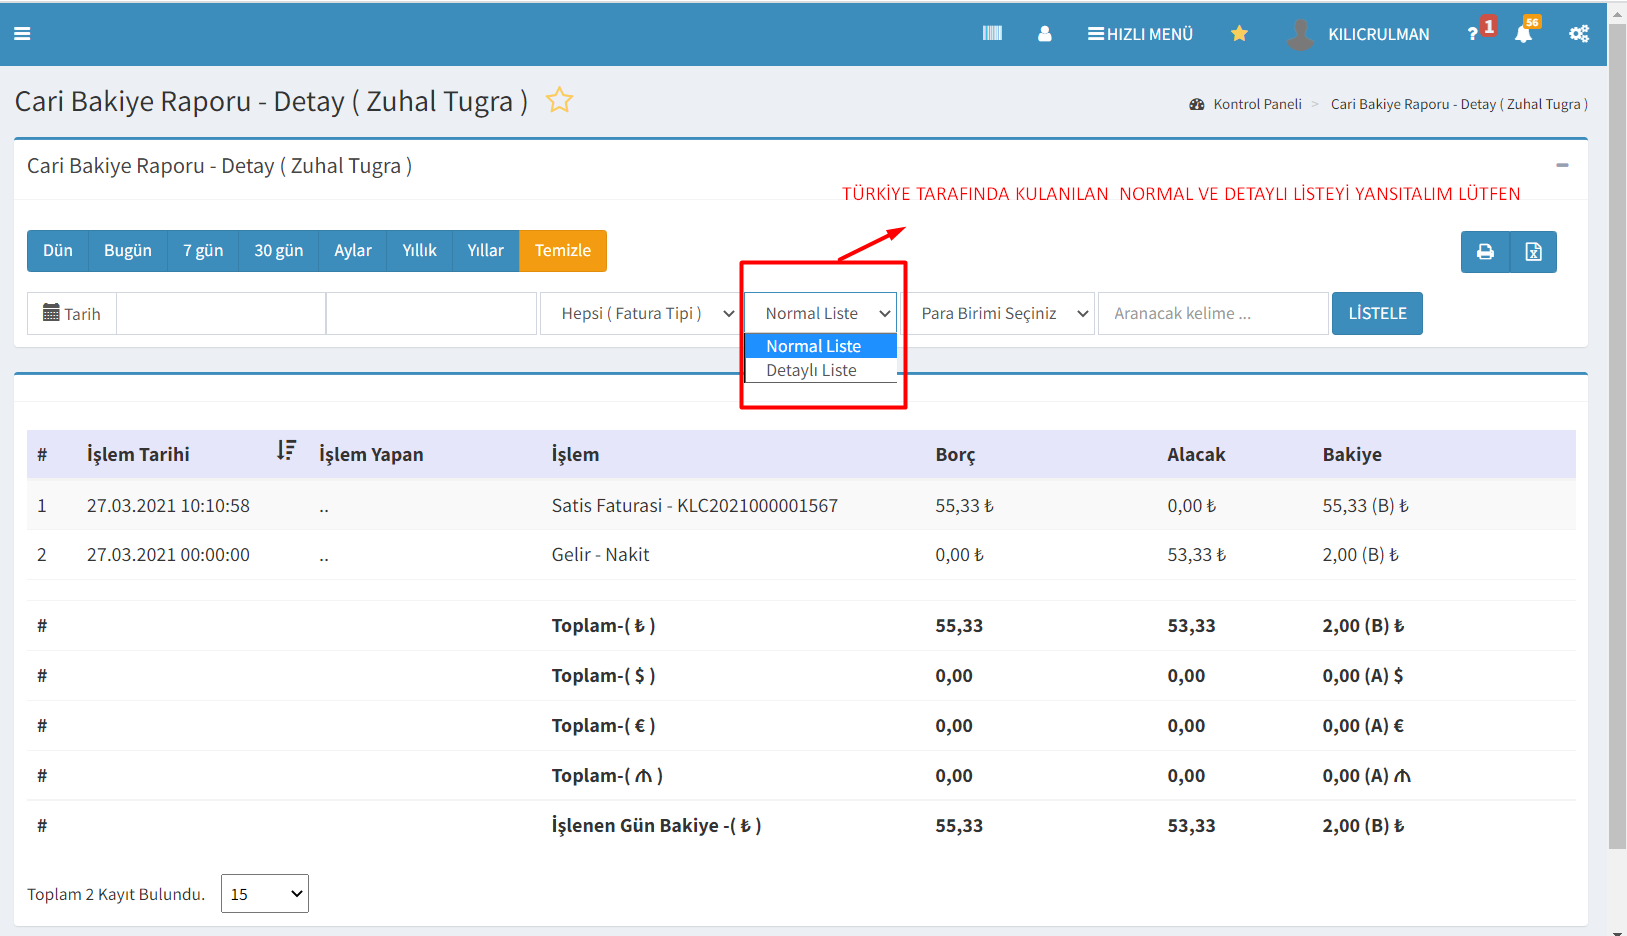Export the report to Excel
The image size is (1627, 936).
point(1533,252)
